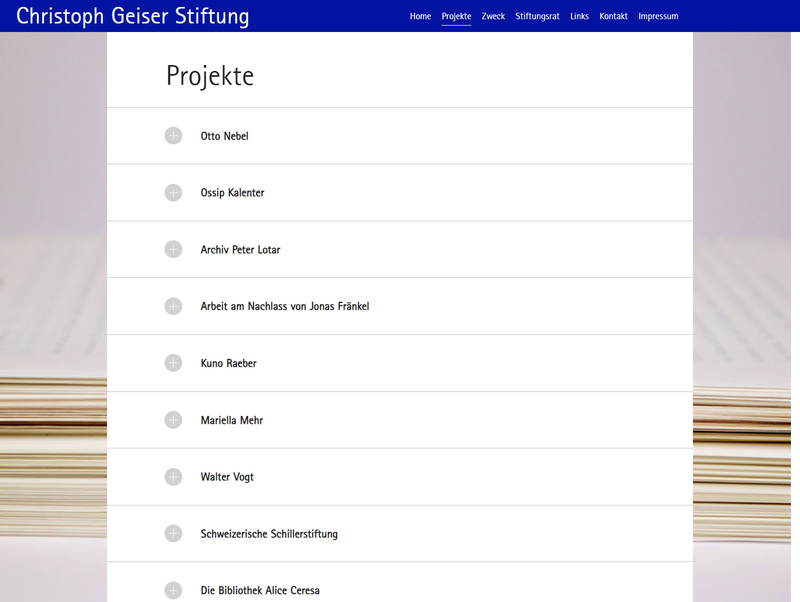
Task: Expand the Walter Vogt project title
Action: (227, 477)
